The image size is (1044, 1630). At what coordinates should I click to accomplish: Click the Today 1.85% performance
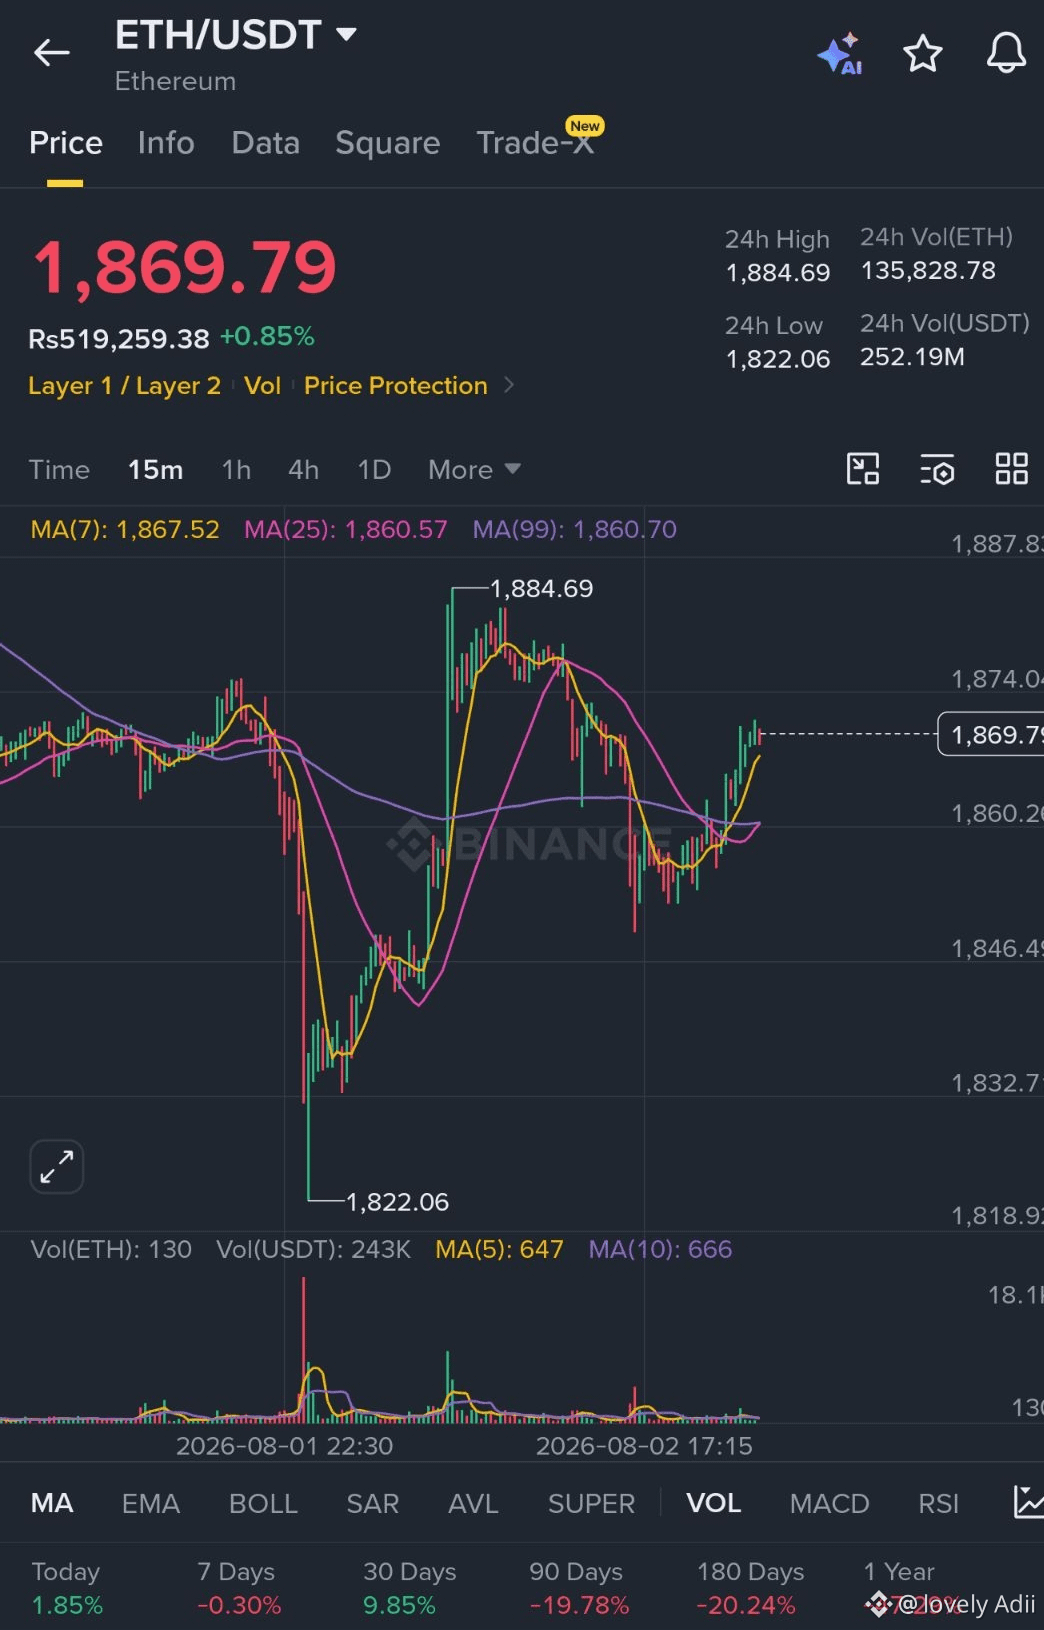(x=67, y=1588)
